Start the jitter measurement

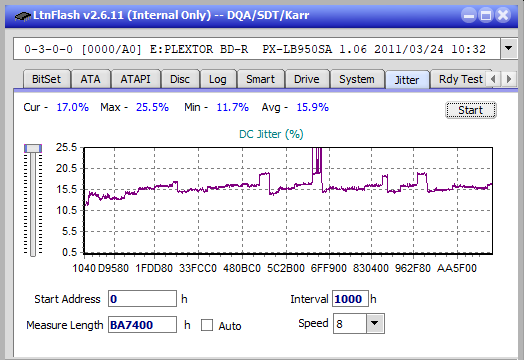[x=471, y=110]
